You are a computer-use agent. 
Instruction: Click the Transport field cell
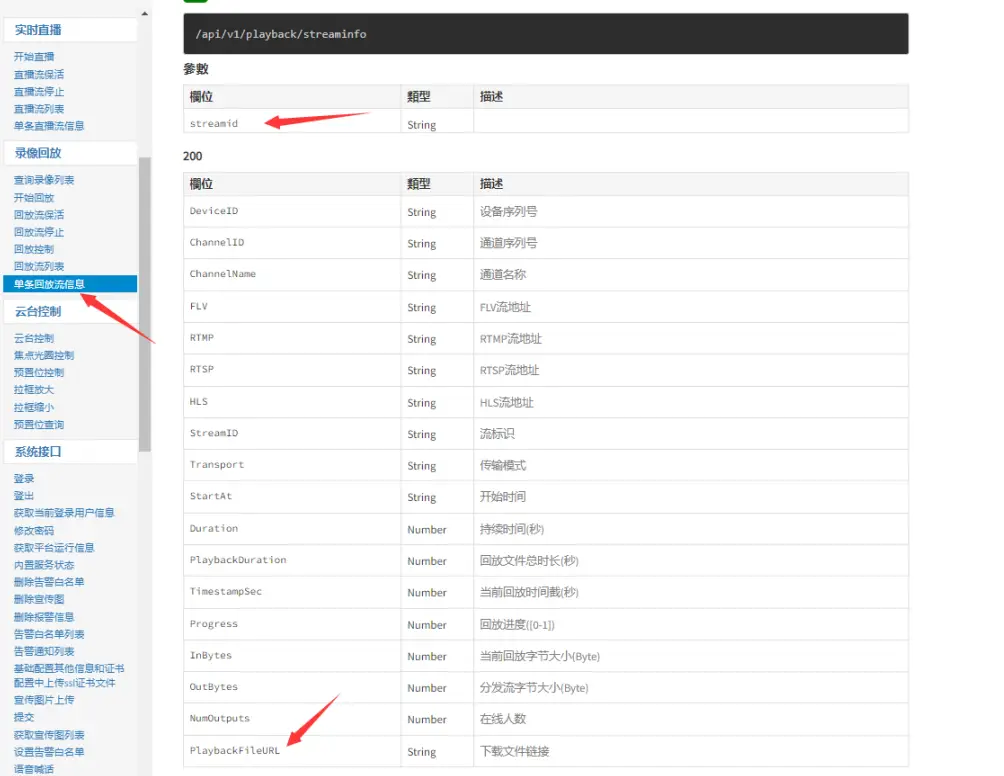[x=292, y=465]
